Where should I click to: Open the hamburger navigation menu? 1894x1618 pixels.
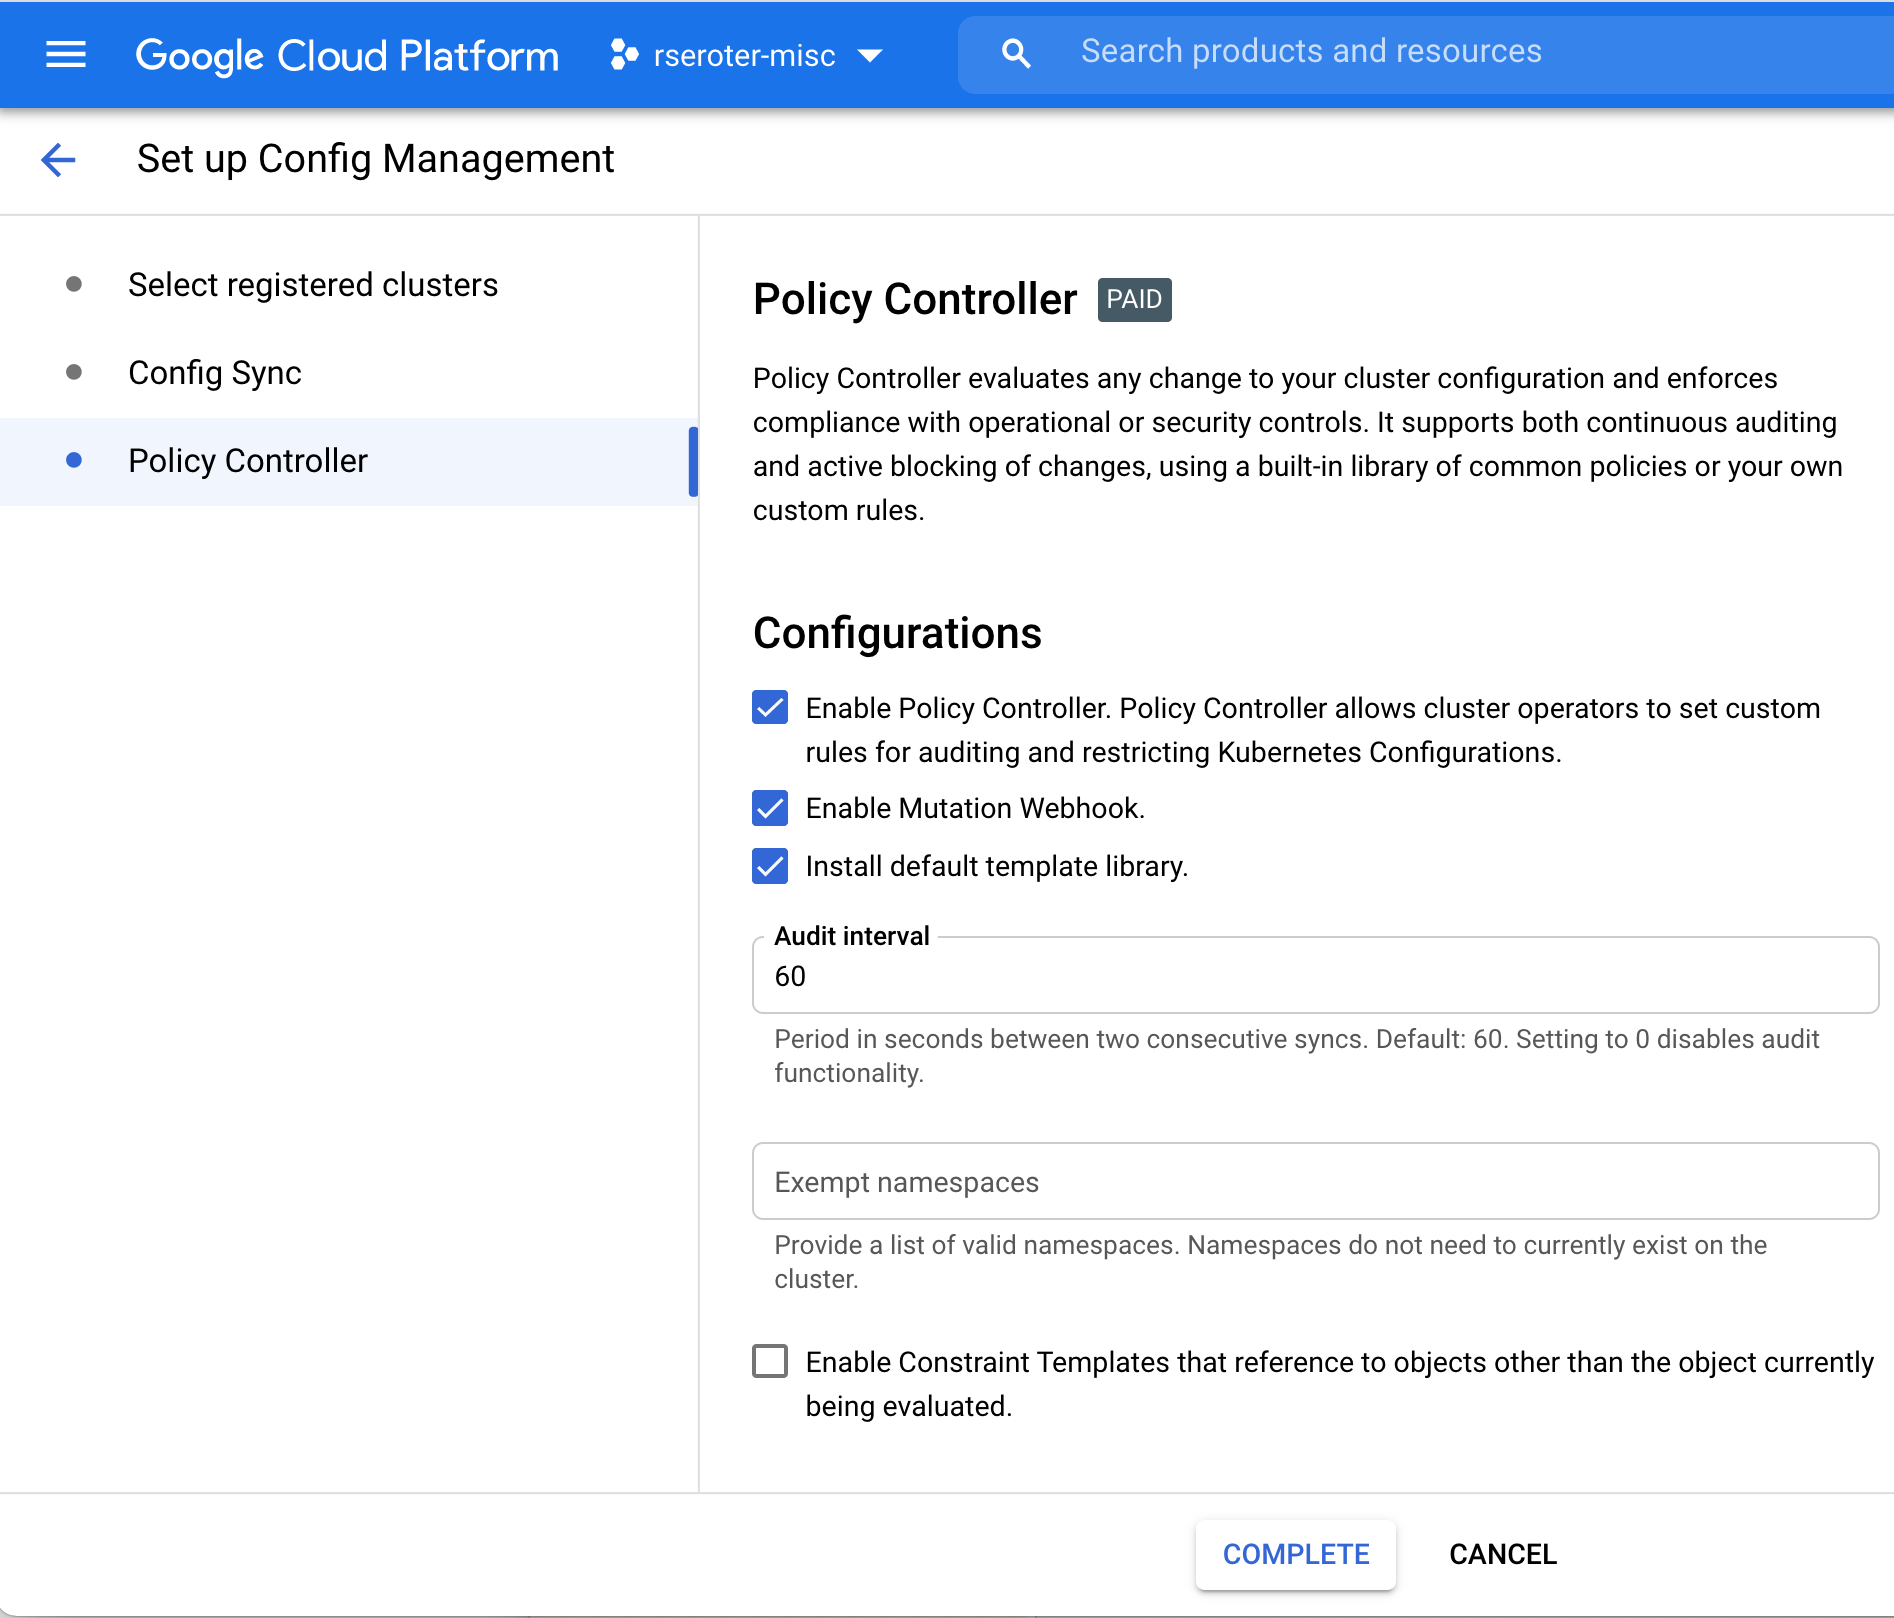[66, 54]
